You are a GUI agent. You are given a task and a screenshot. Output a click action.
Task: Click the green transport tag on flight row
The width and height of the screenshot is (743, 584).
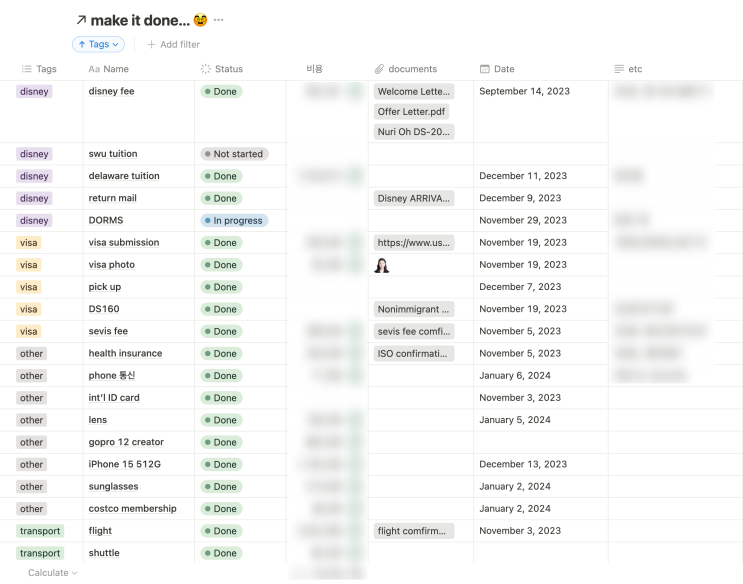click(x=40, y=531)
